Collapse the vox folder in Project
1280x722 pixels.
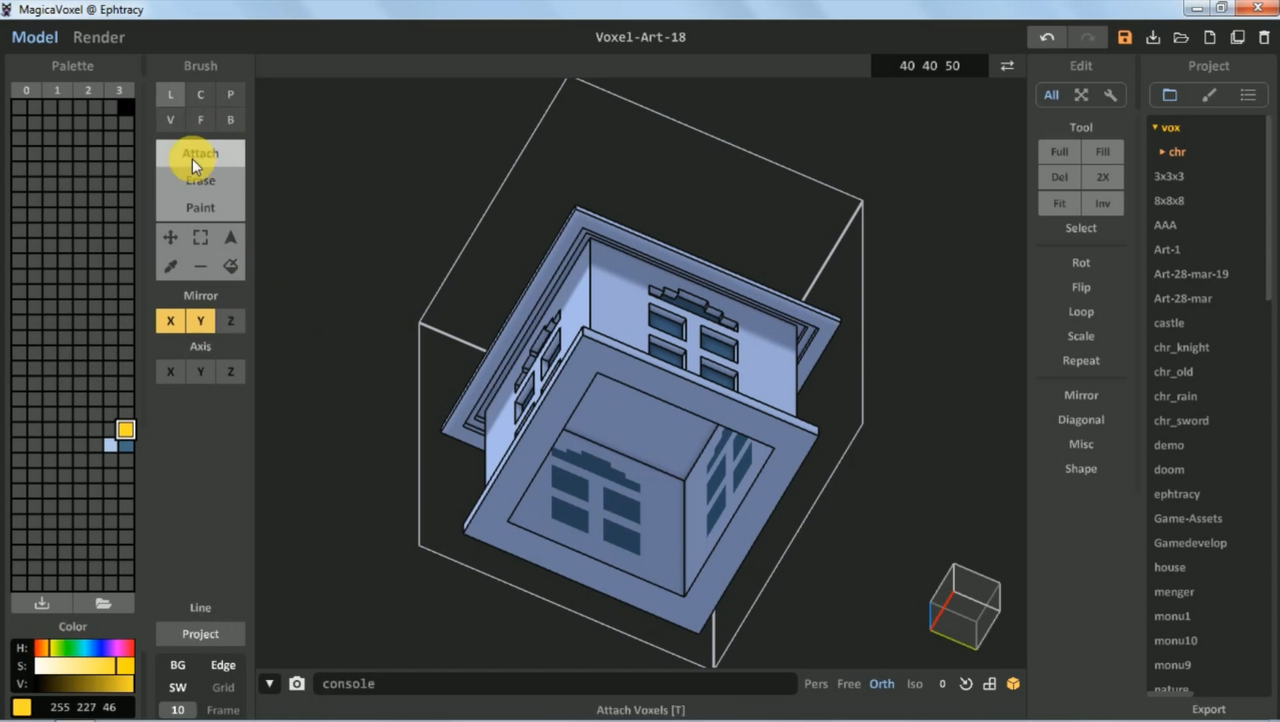click(x=1155, y=128)
